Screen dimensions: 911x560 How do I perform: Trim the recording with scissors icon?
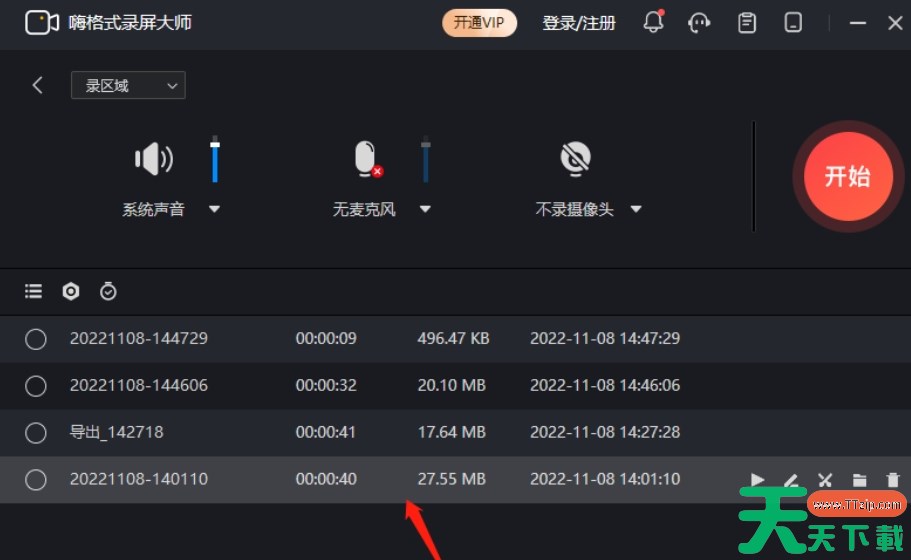[825, 481]
